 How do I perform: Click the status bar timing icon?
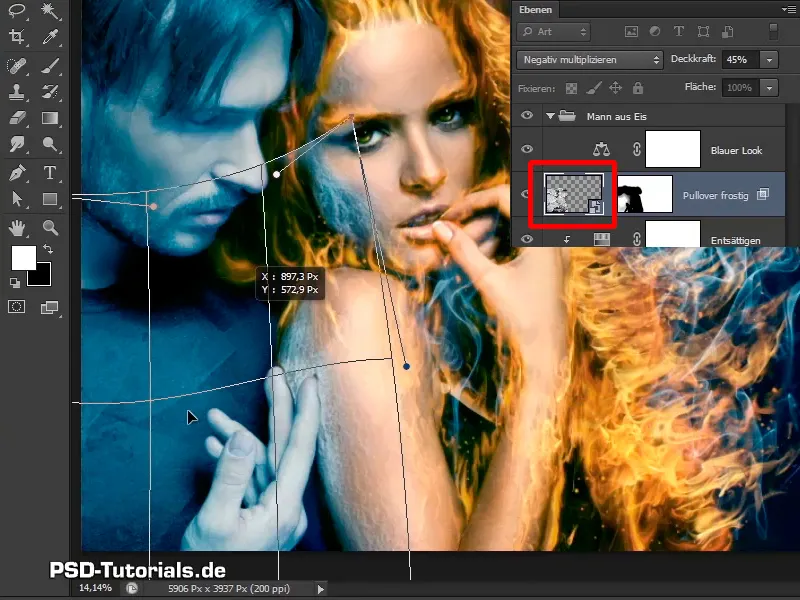[x=132, y=588]
